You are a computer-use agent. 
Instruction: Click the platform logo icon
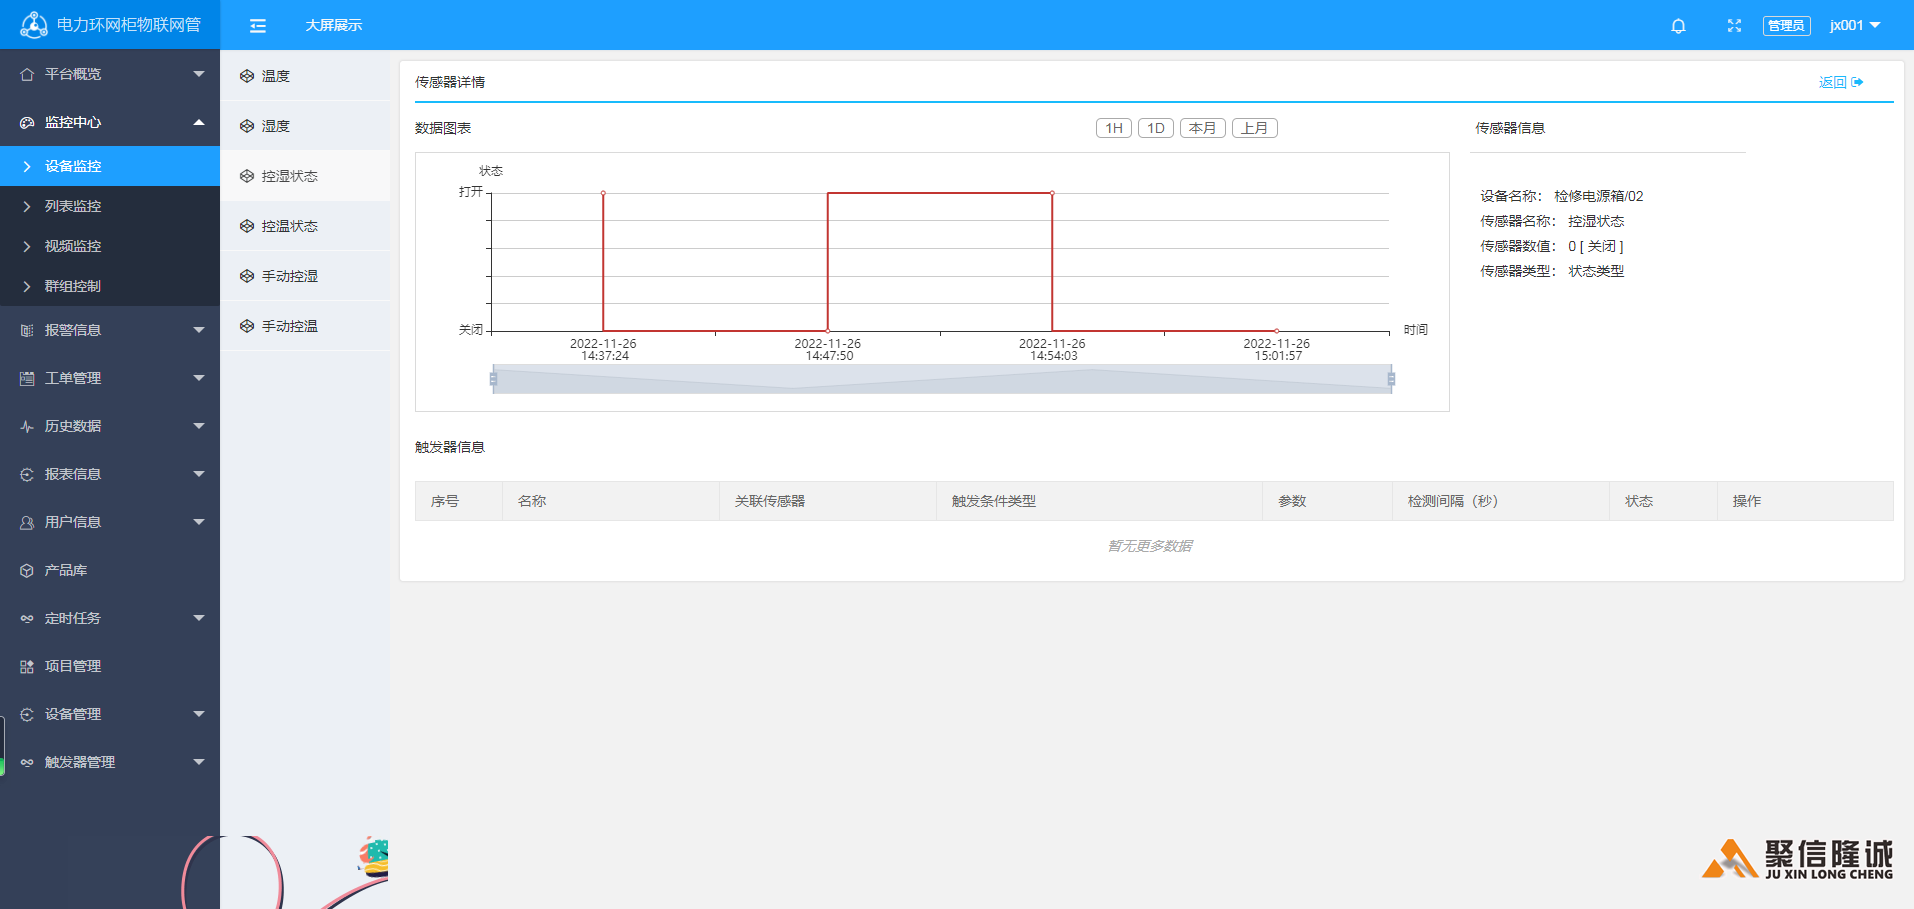tap(34, 25)
